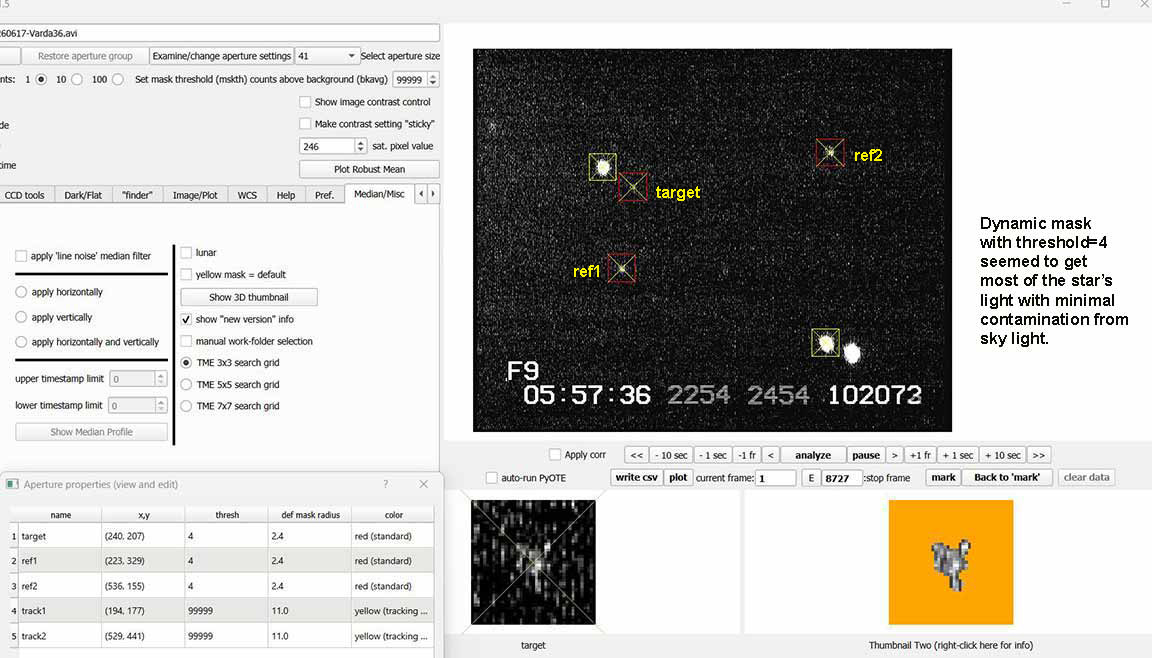The width and height of the screenshot is (1152, 658).
Task: Click the pause button
Action: tap(865, 455)
